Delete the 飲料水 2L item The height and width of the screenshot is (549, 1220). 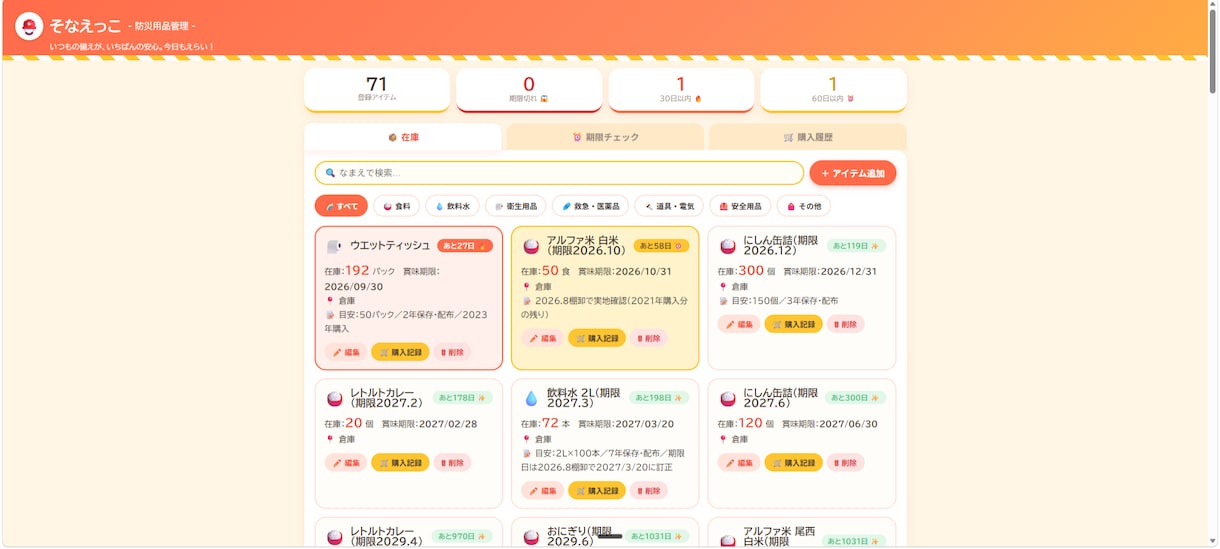point(649,491)
